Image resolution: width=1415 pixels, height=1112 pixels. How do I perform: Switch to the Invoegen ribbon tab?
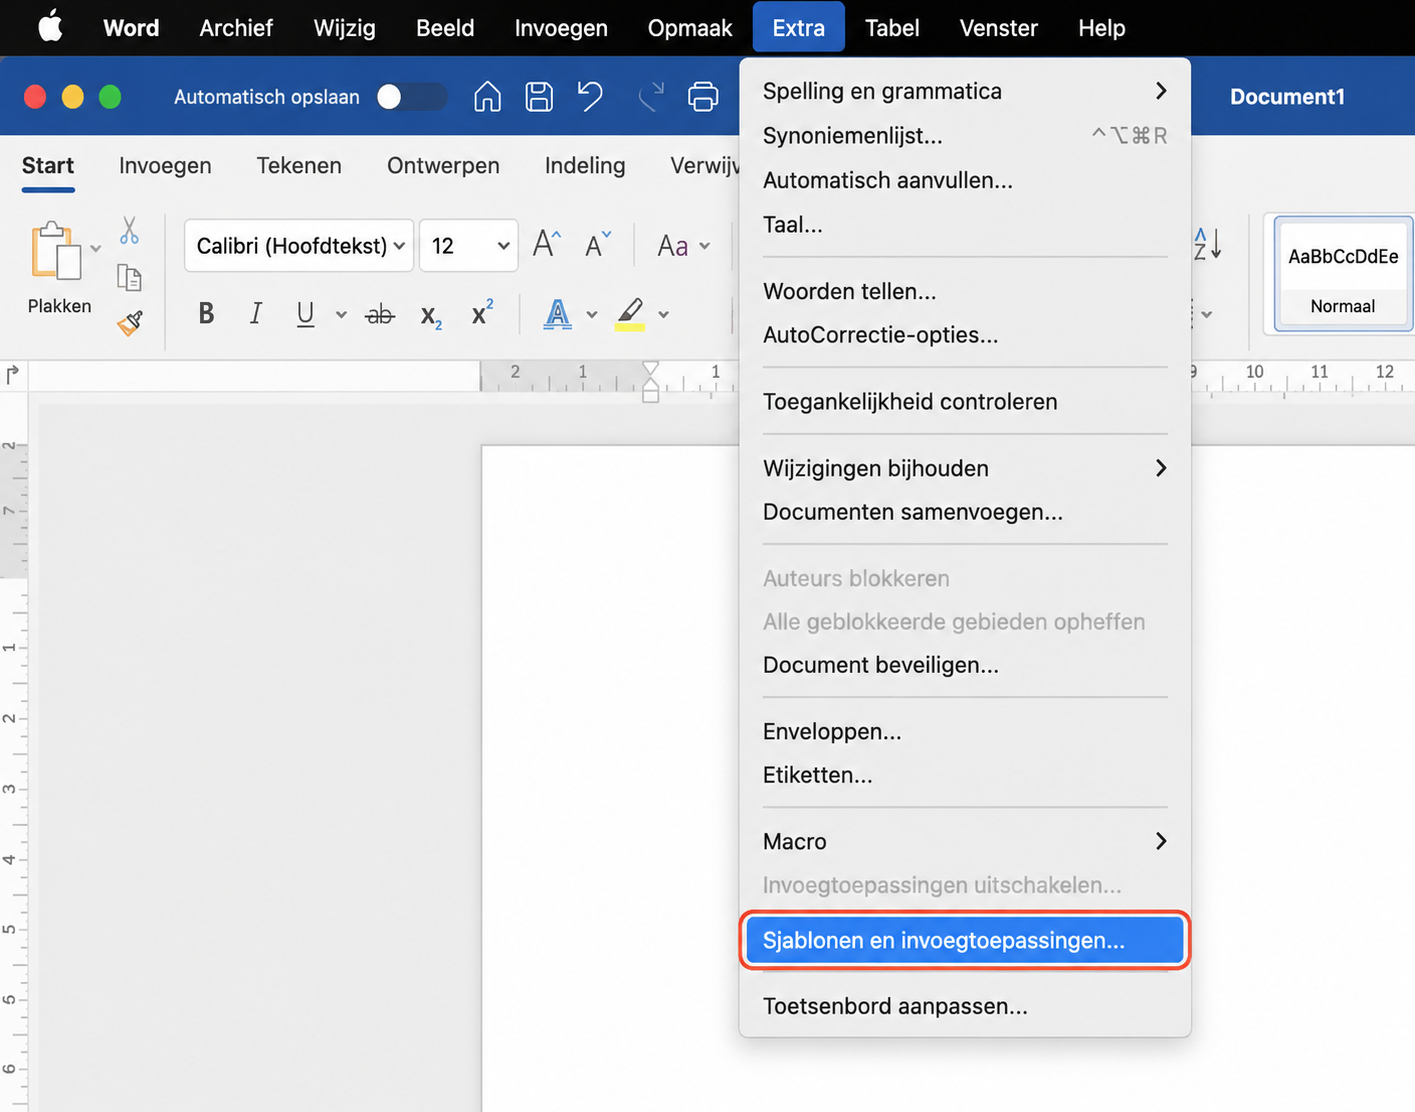click(165, 165)
